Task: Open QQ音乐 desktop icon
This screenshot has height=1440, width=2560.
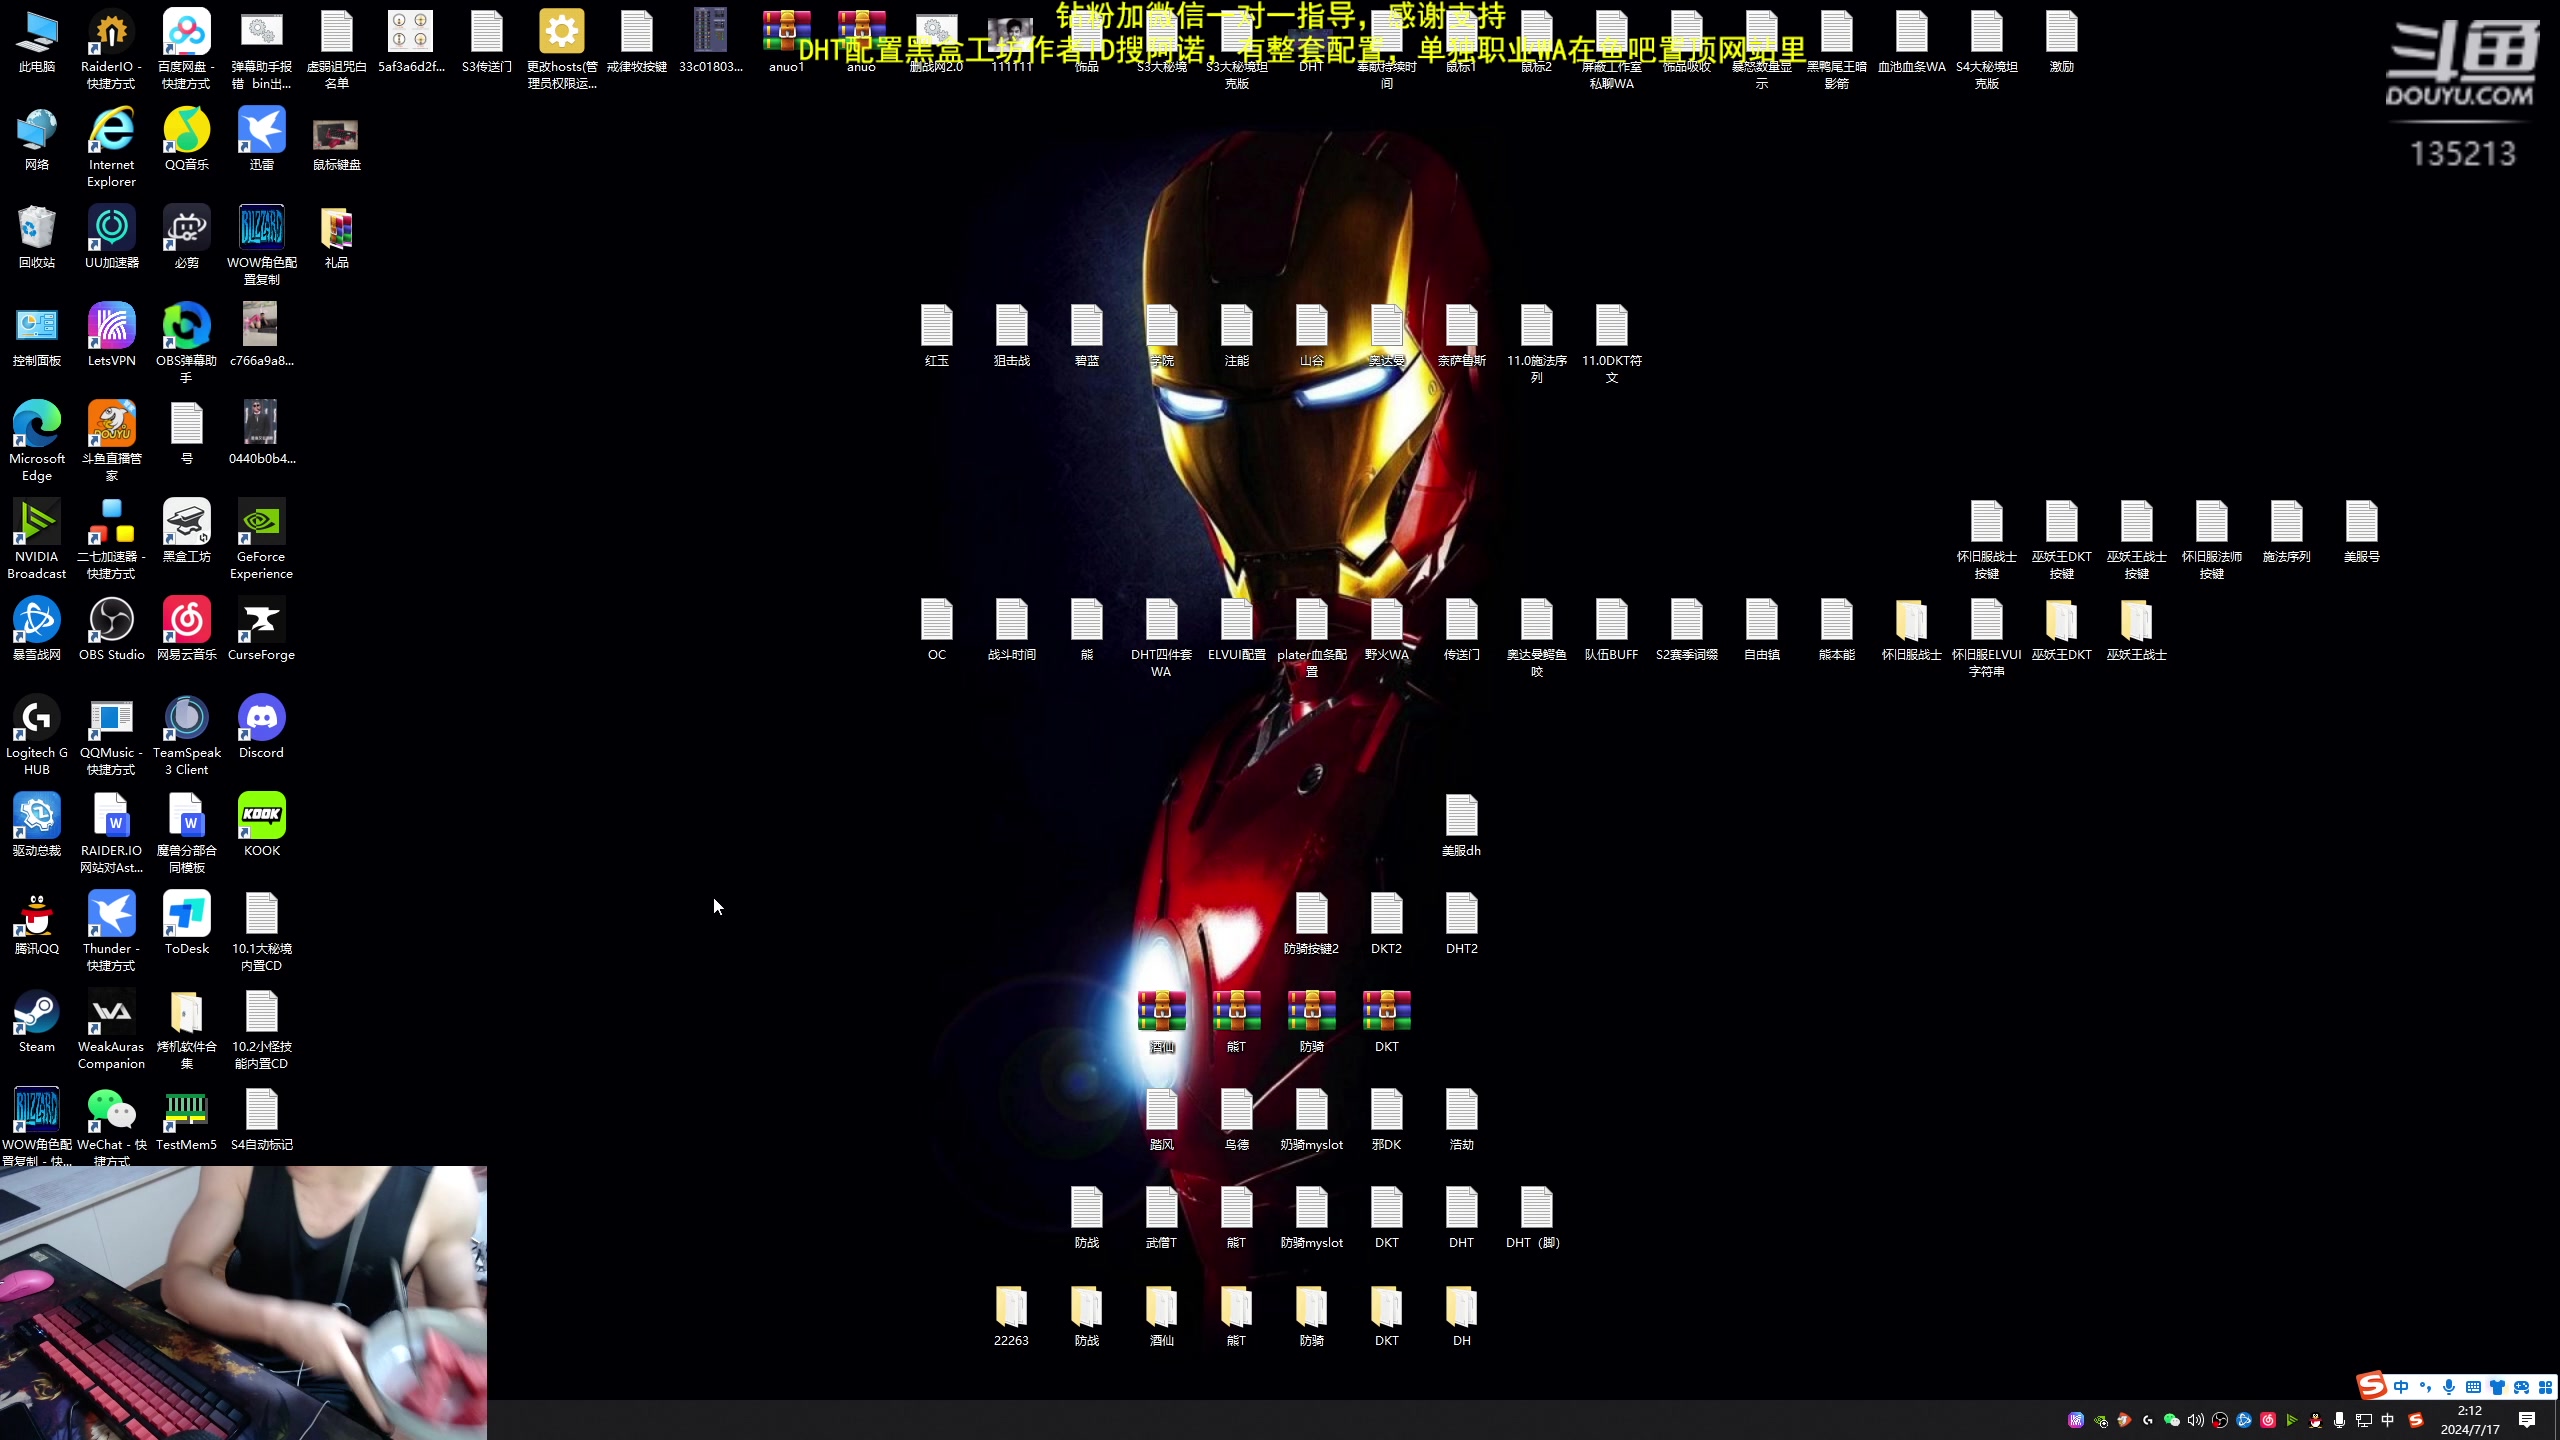Action: 187,140
